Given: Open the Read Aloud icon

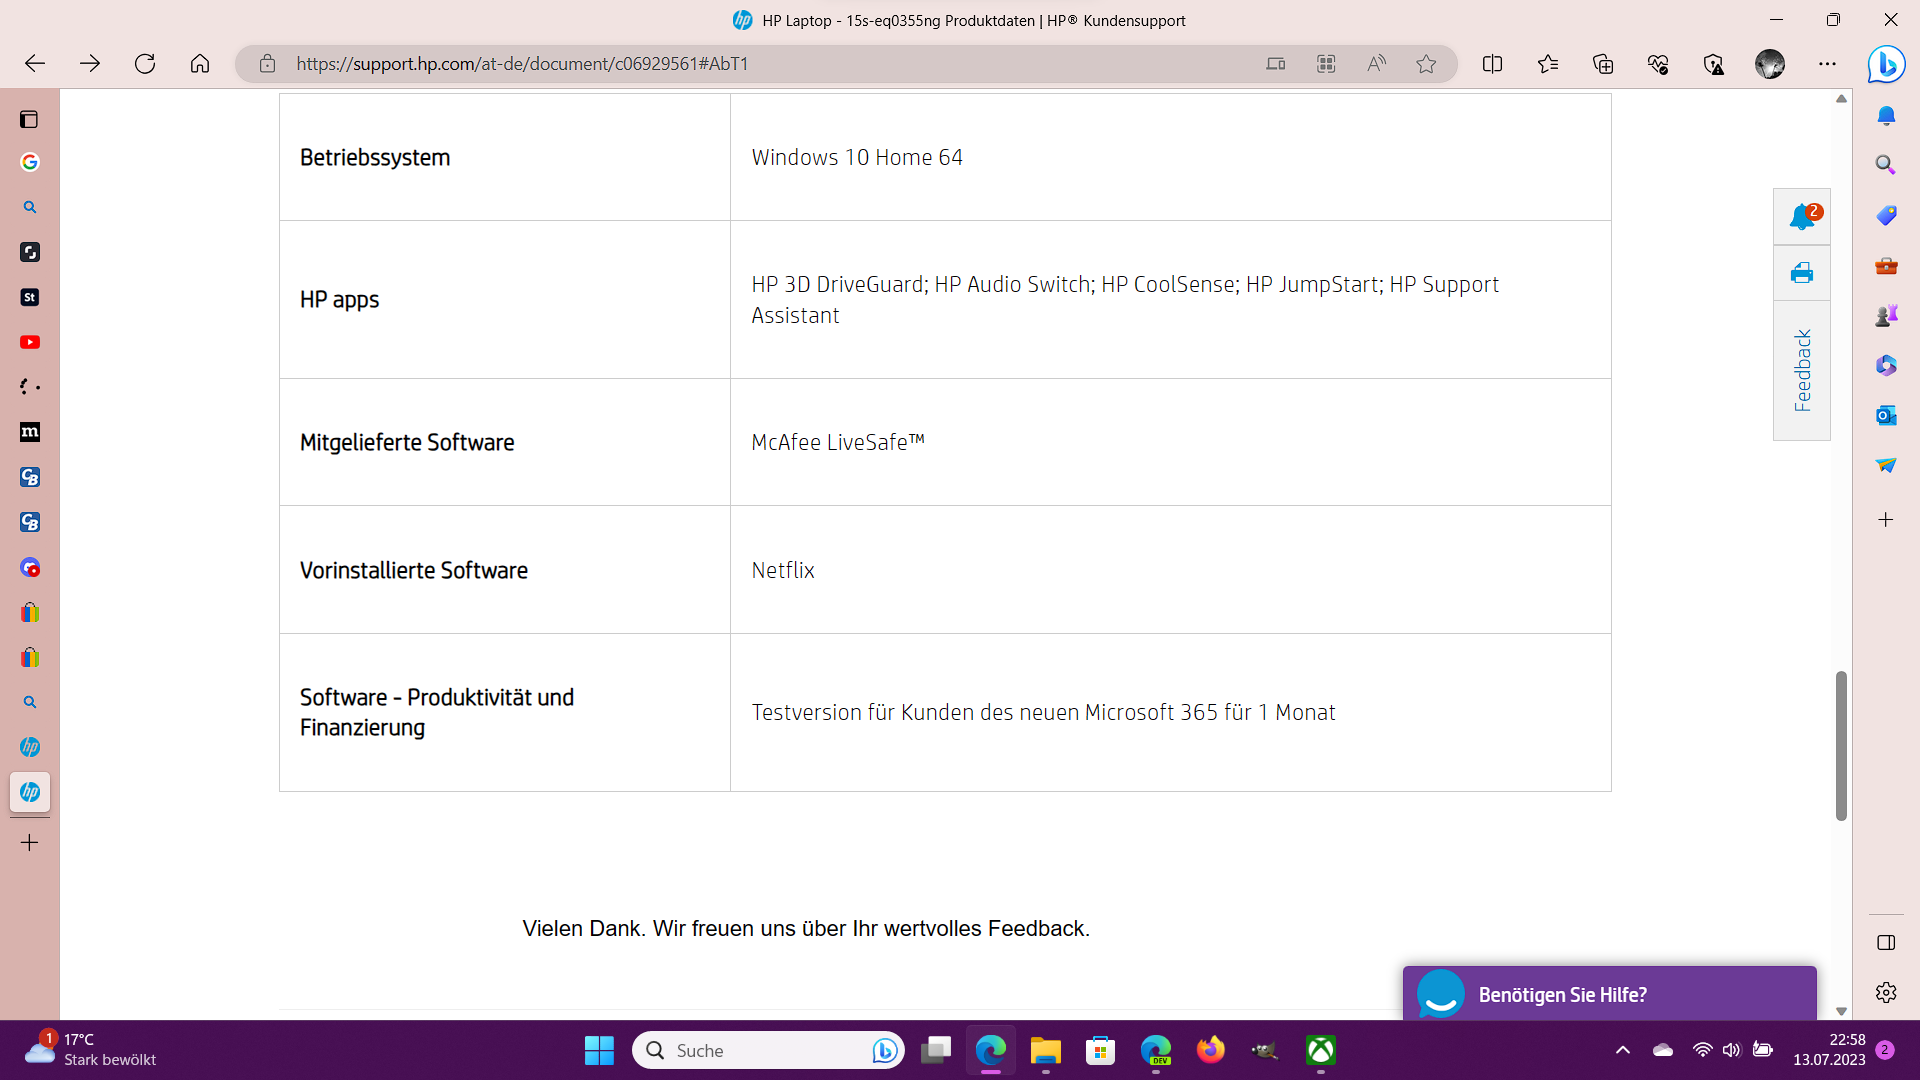Looking at the screenshot, I should pos(1376,64).
